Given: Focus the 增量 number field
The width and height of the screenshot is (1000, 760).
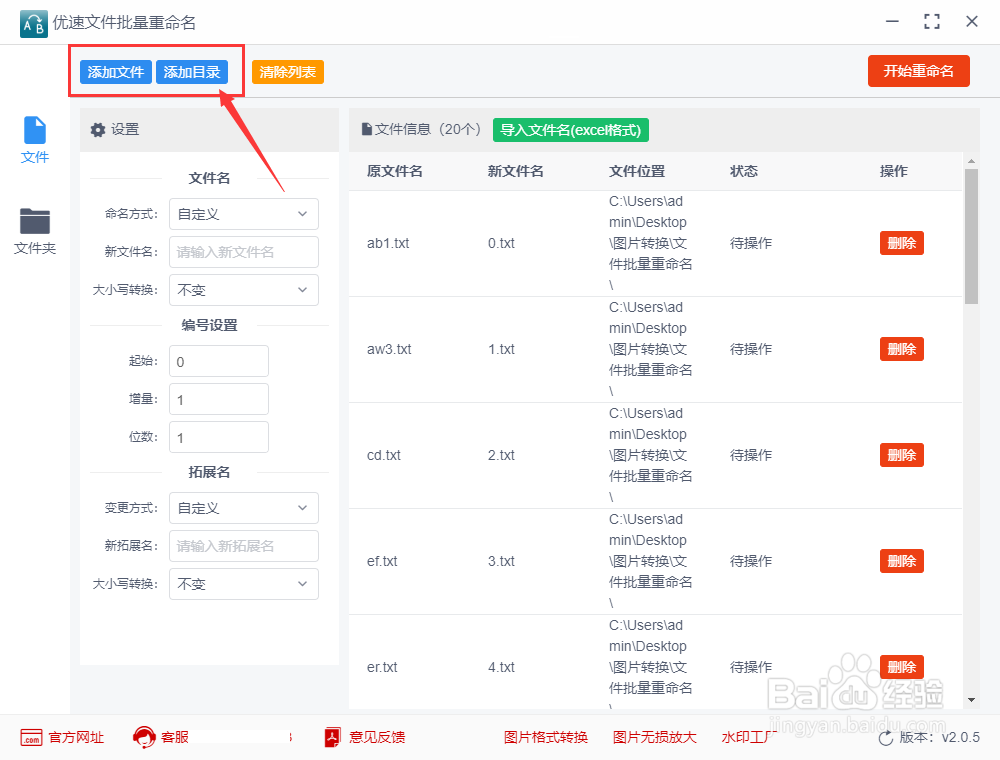Looking at the screenshot, I should 219,399.
